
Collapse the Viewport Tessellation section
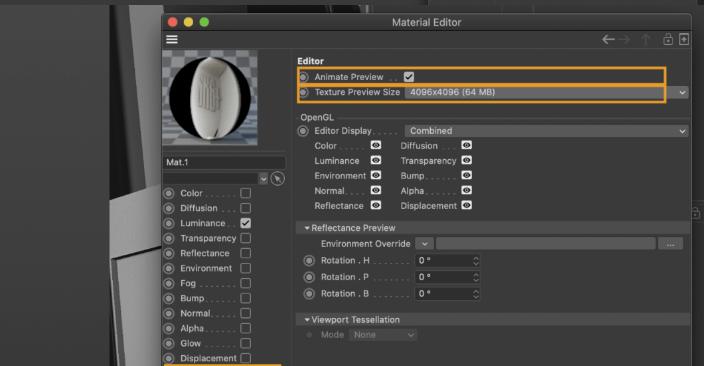click(307, 320)
